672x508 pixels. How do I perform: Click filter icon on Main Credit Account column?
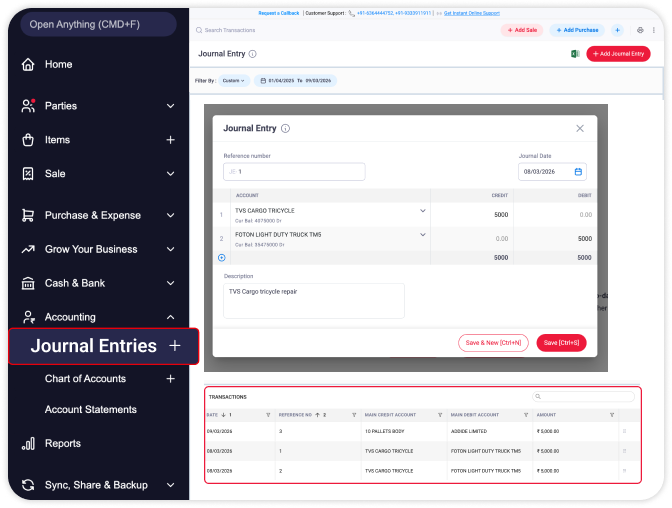point(439,414)
